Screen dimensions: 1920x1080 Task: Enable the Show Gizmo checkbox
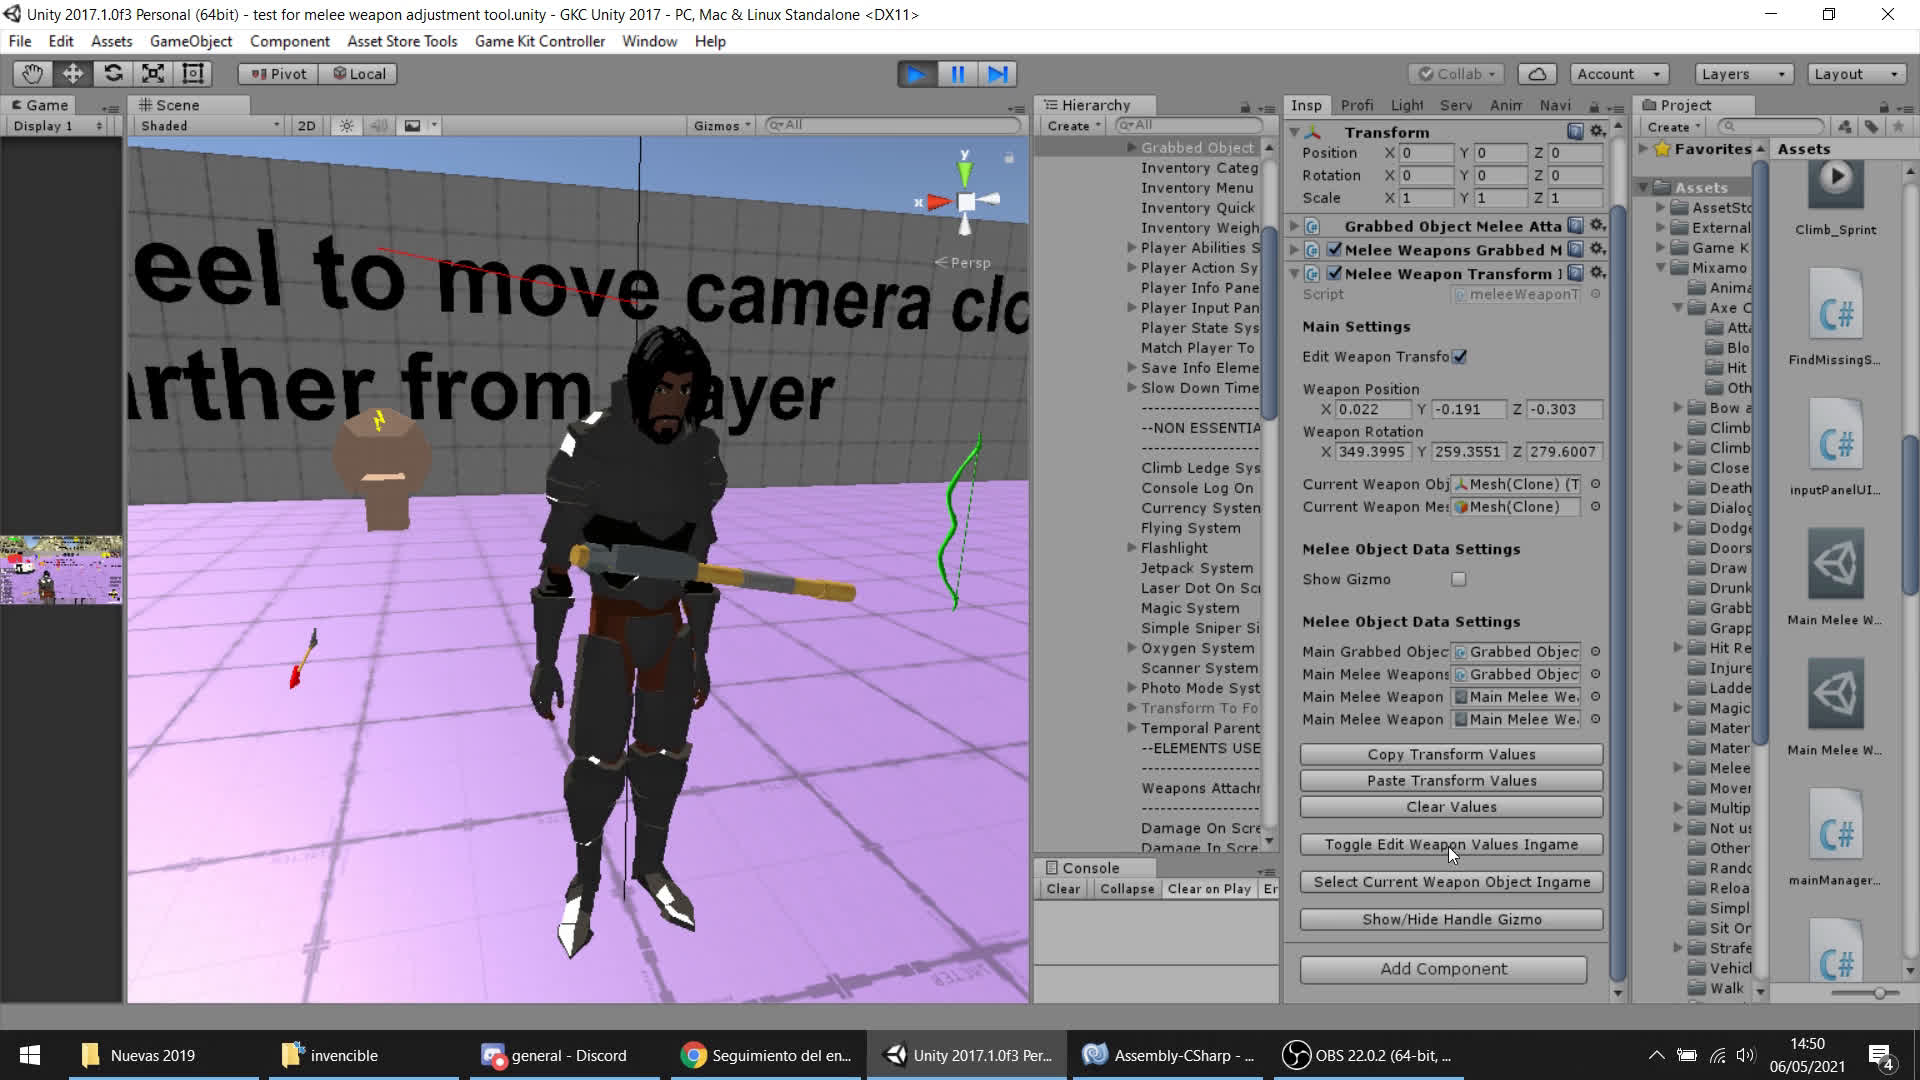[1459, 579]
